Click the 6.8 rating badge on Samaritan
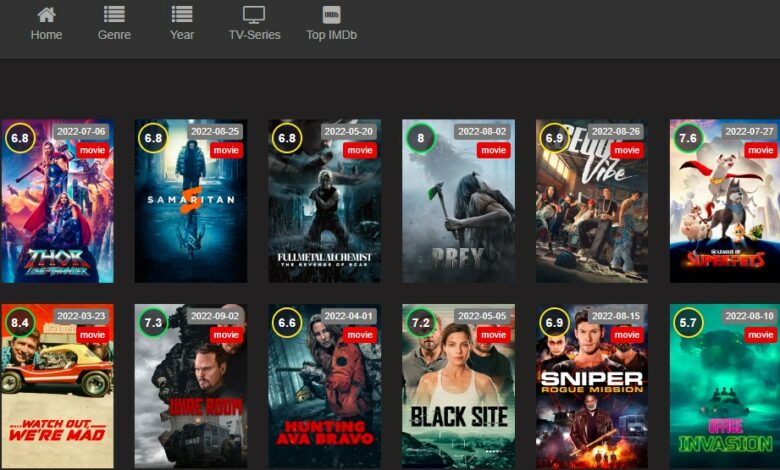Screen dimensions: 780x470 (153, 138)
